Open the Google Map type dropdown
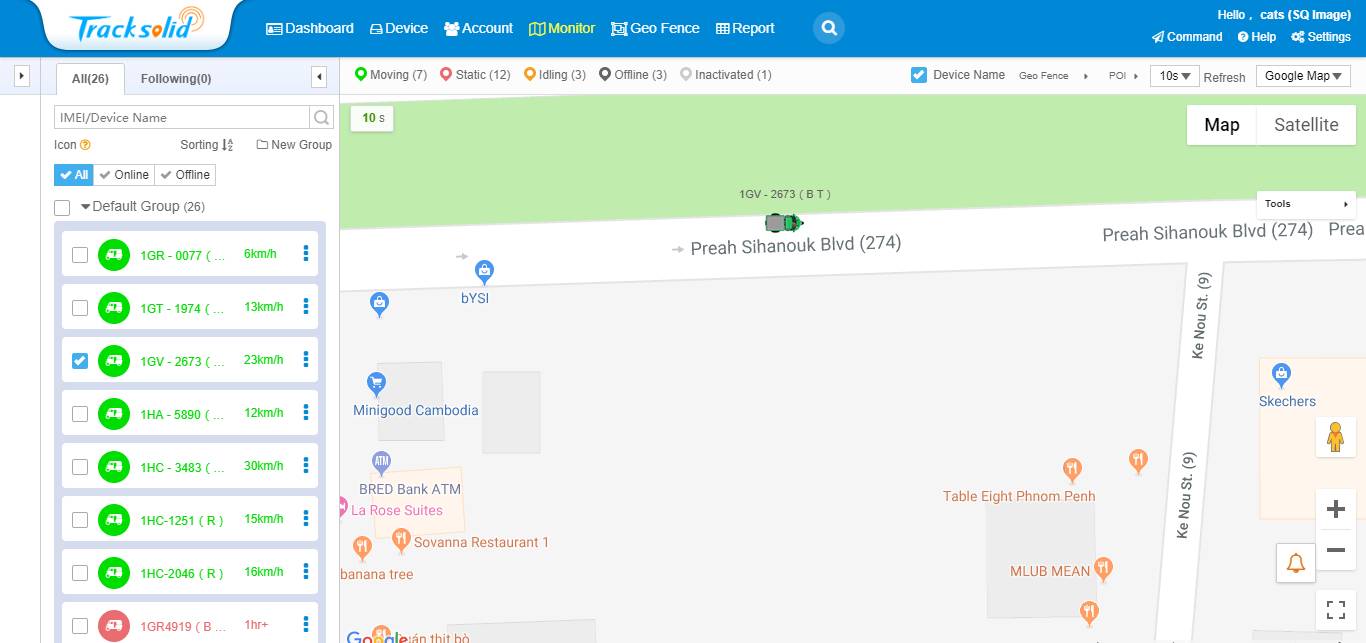This screenshot has width=1366, height=643. [x=1303, y=76]
